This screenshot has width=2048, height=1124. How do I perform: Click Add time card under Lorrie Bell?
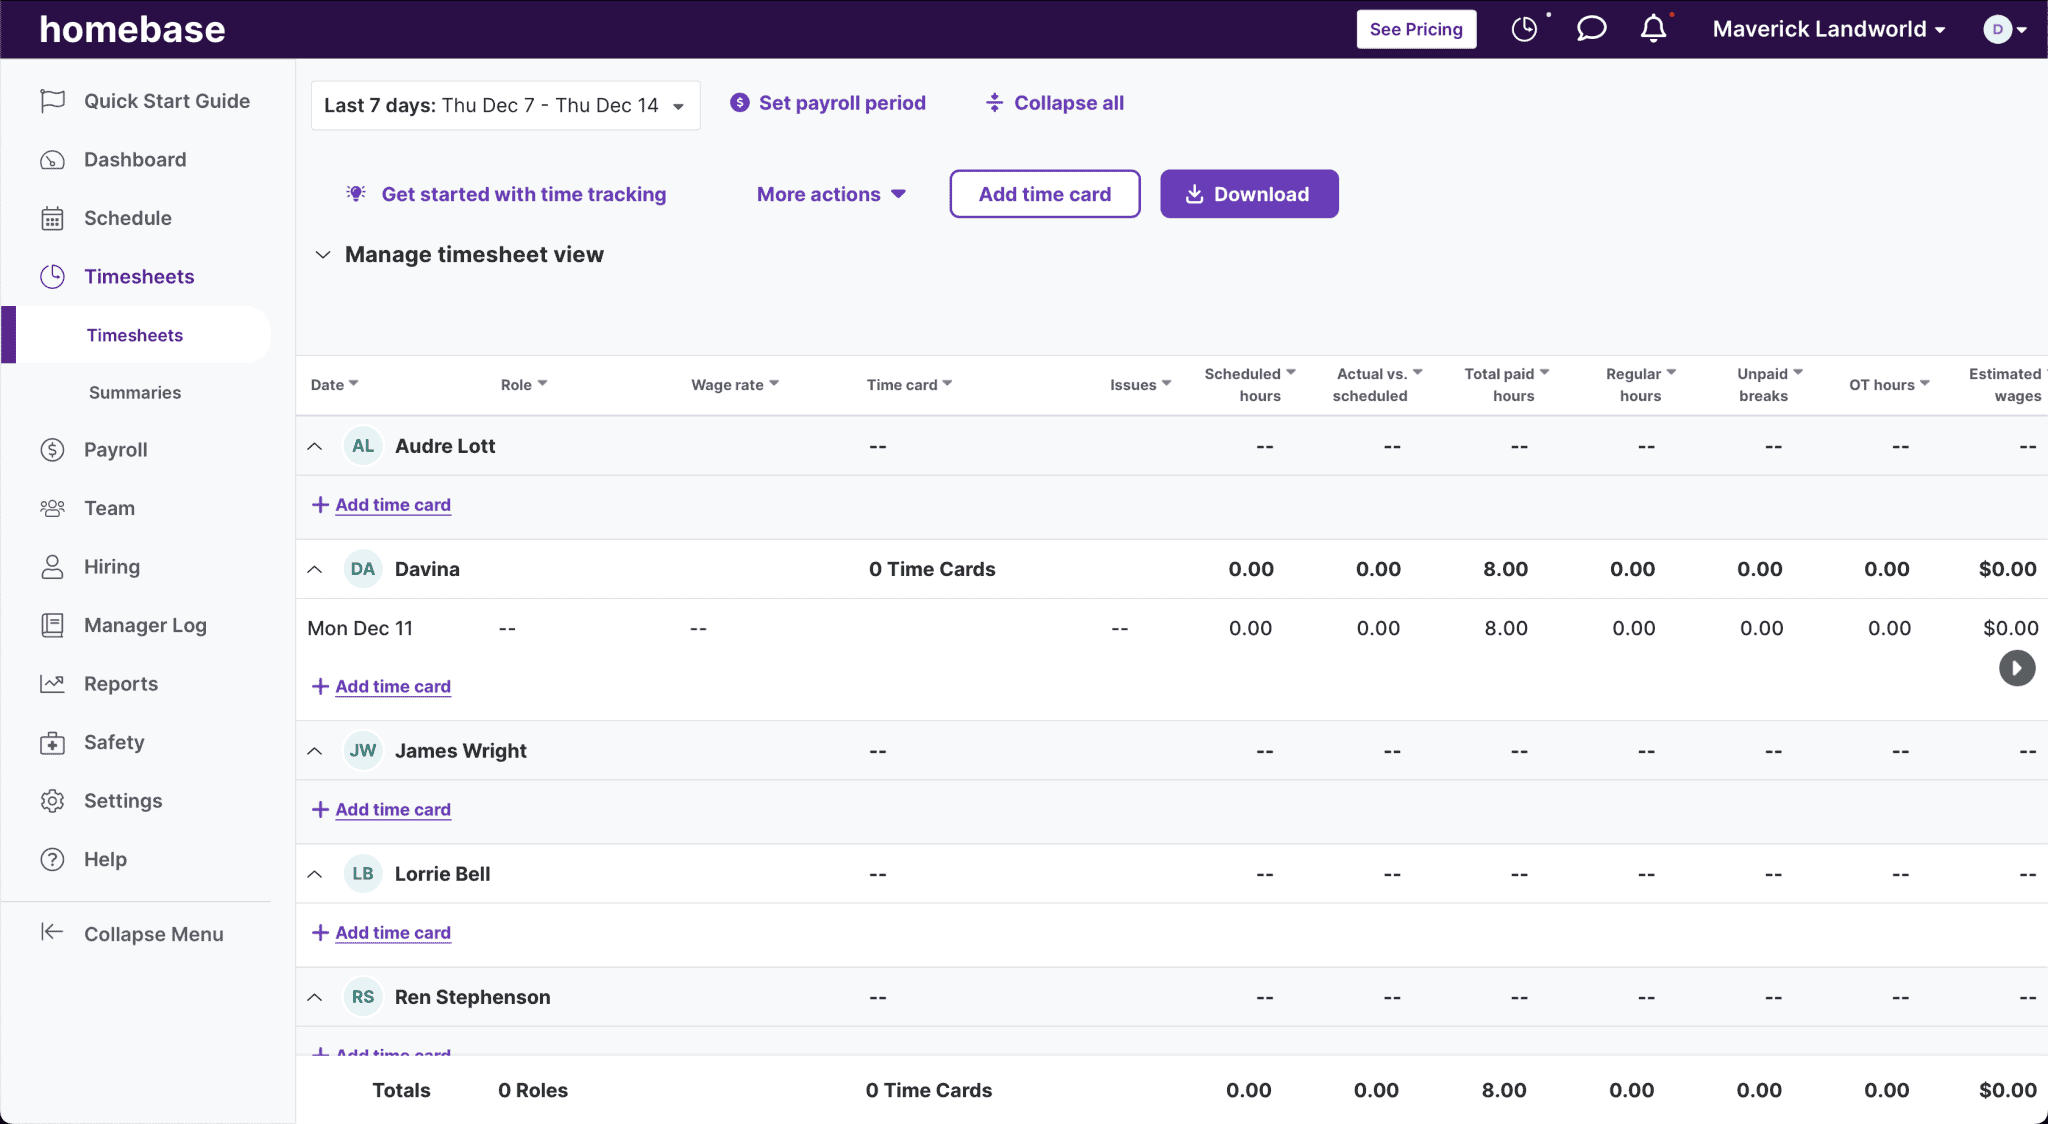point(380,932)
